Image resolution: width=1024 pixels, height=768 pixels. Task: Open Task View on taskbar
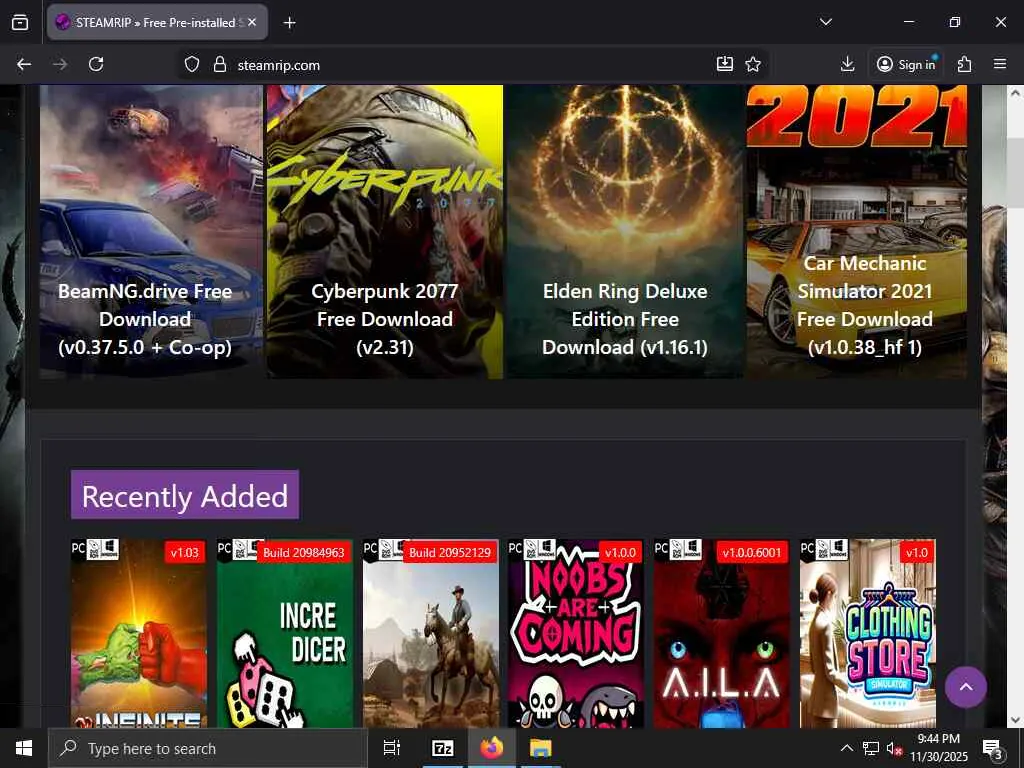click(392, 748)
